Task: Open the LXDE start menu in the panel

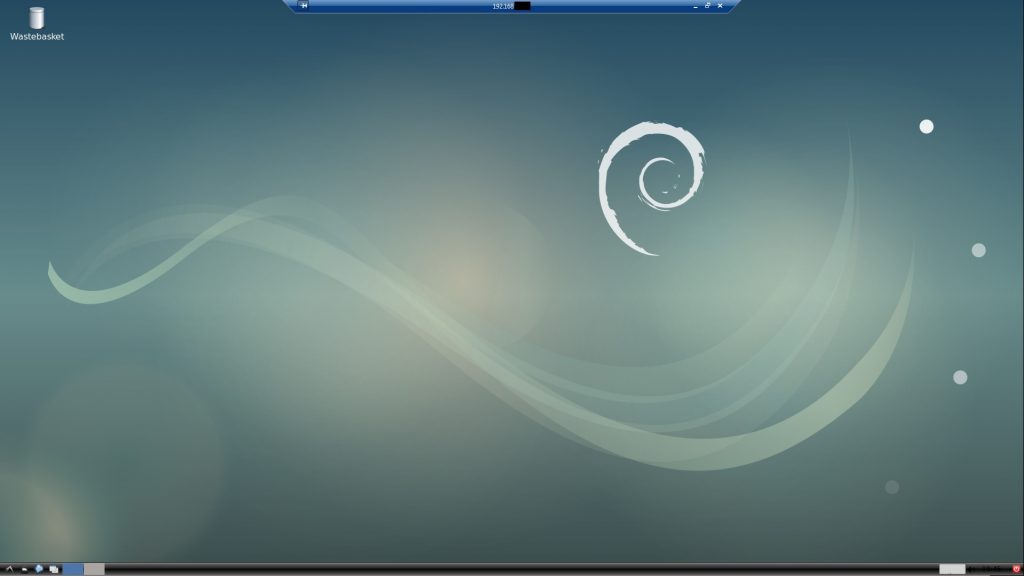Action: point(9,569)
